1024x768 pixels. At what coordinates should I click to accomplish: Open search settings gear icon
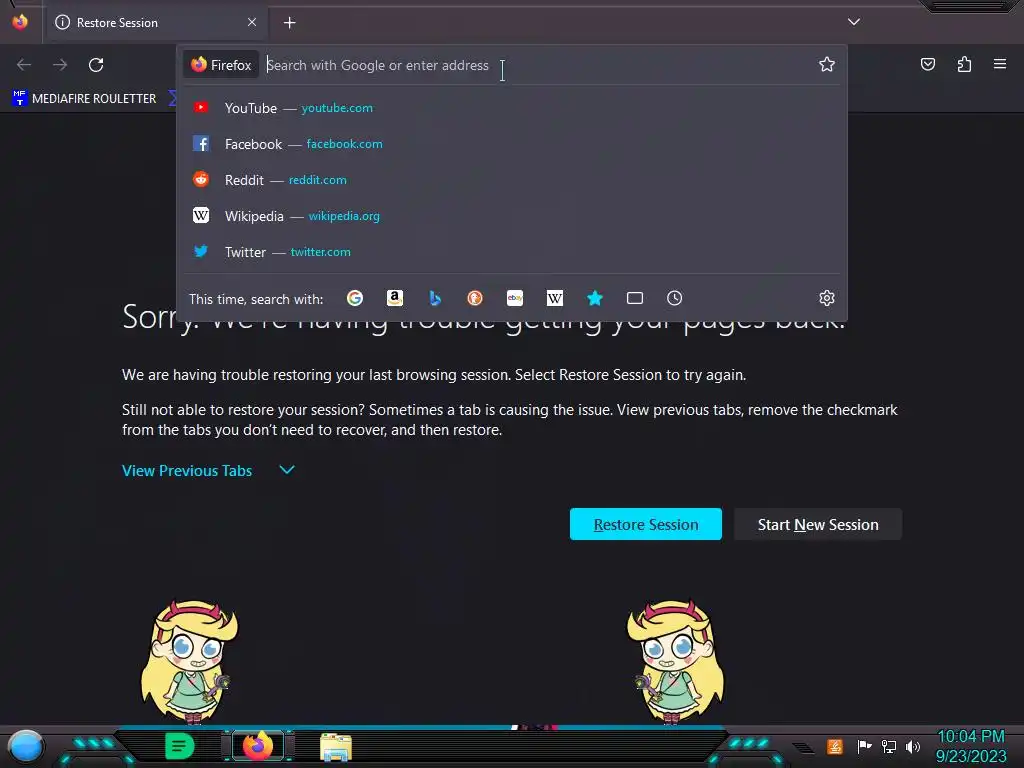pos(827,298)
